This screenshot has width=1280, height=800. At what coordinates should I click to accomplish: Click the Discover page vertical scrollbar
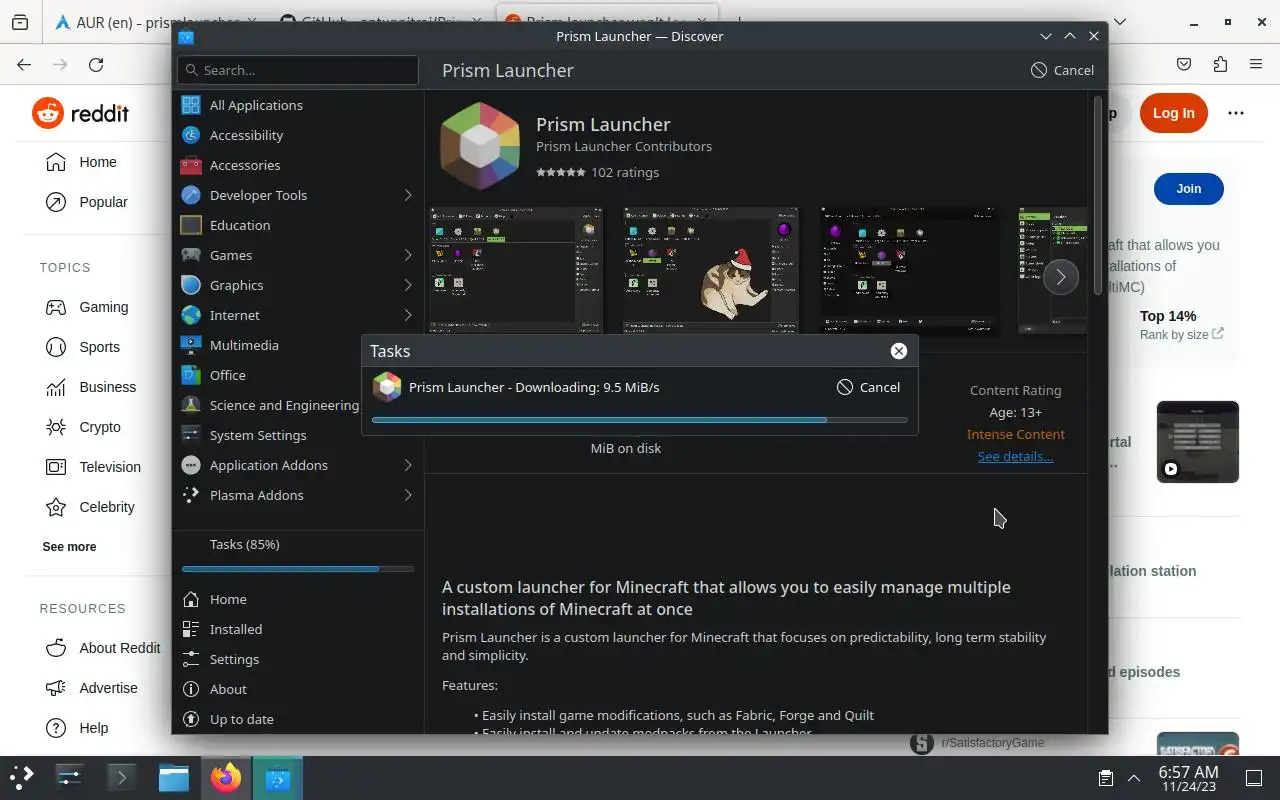point(1098,195)
